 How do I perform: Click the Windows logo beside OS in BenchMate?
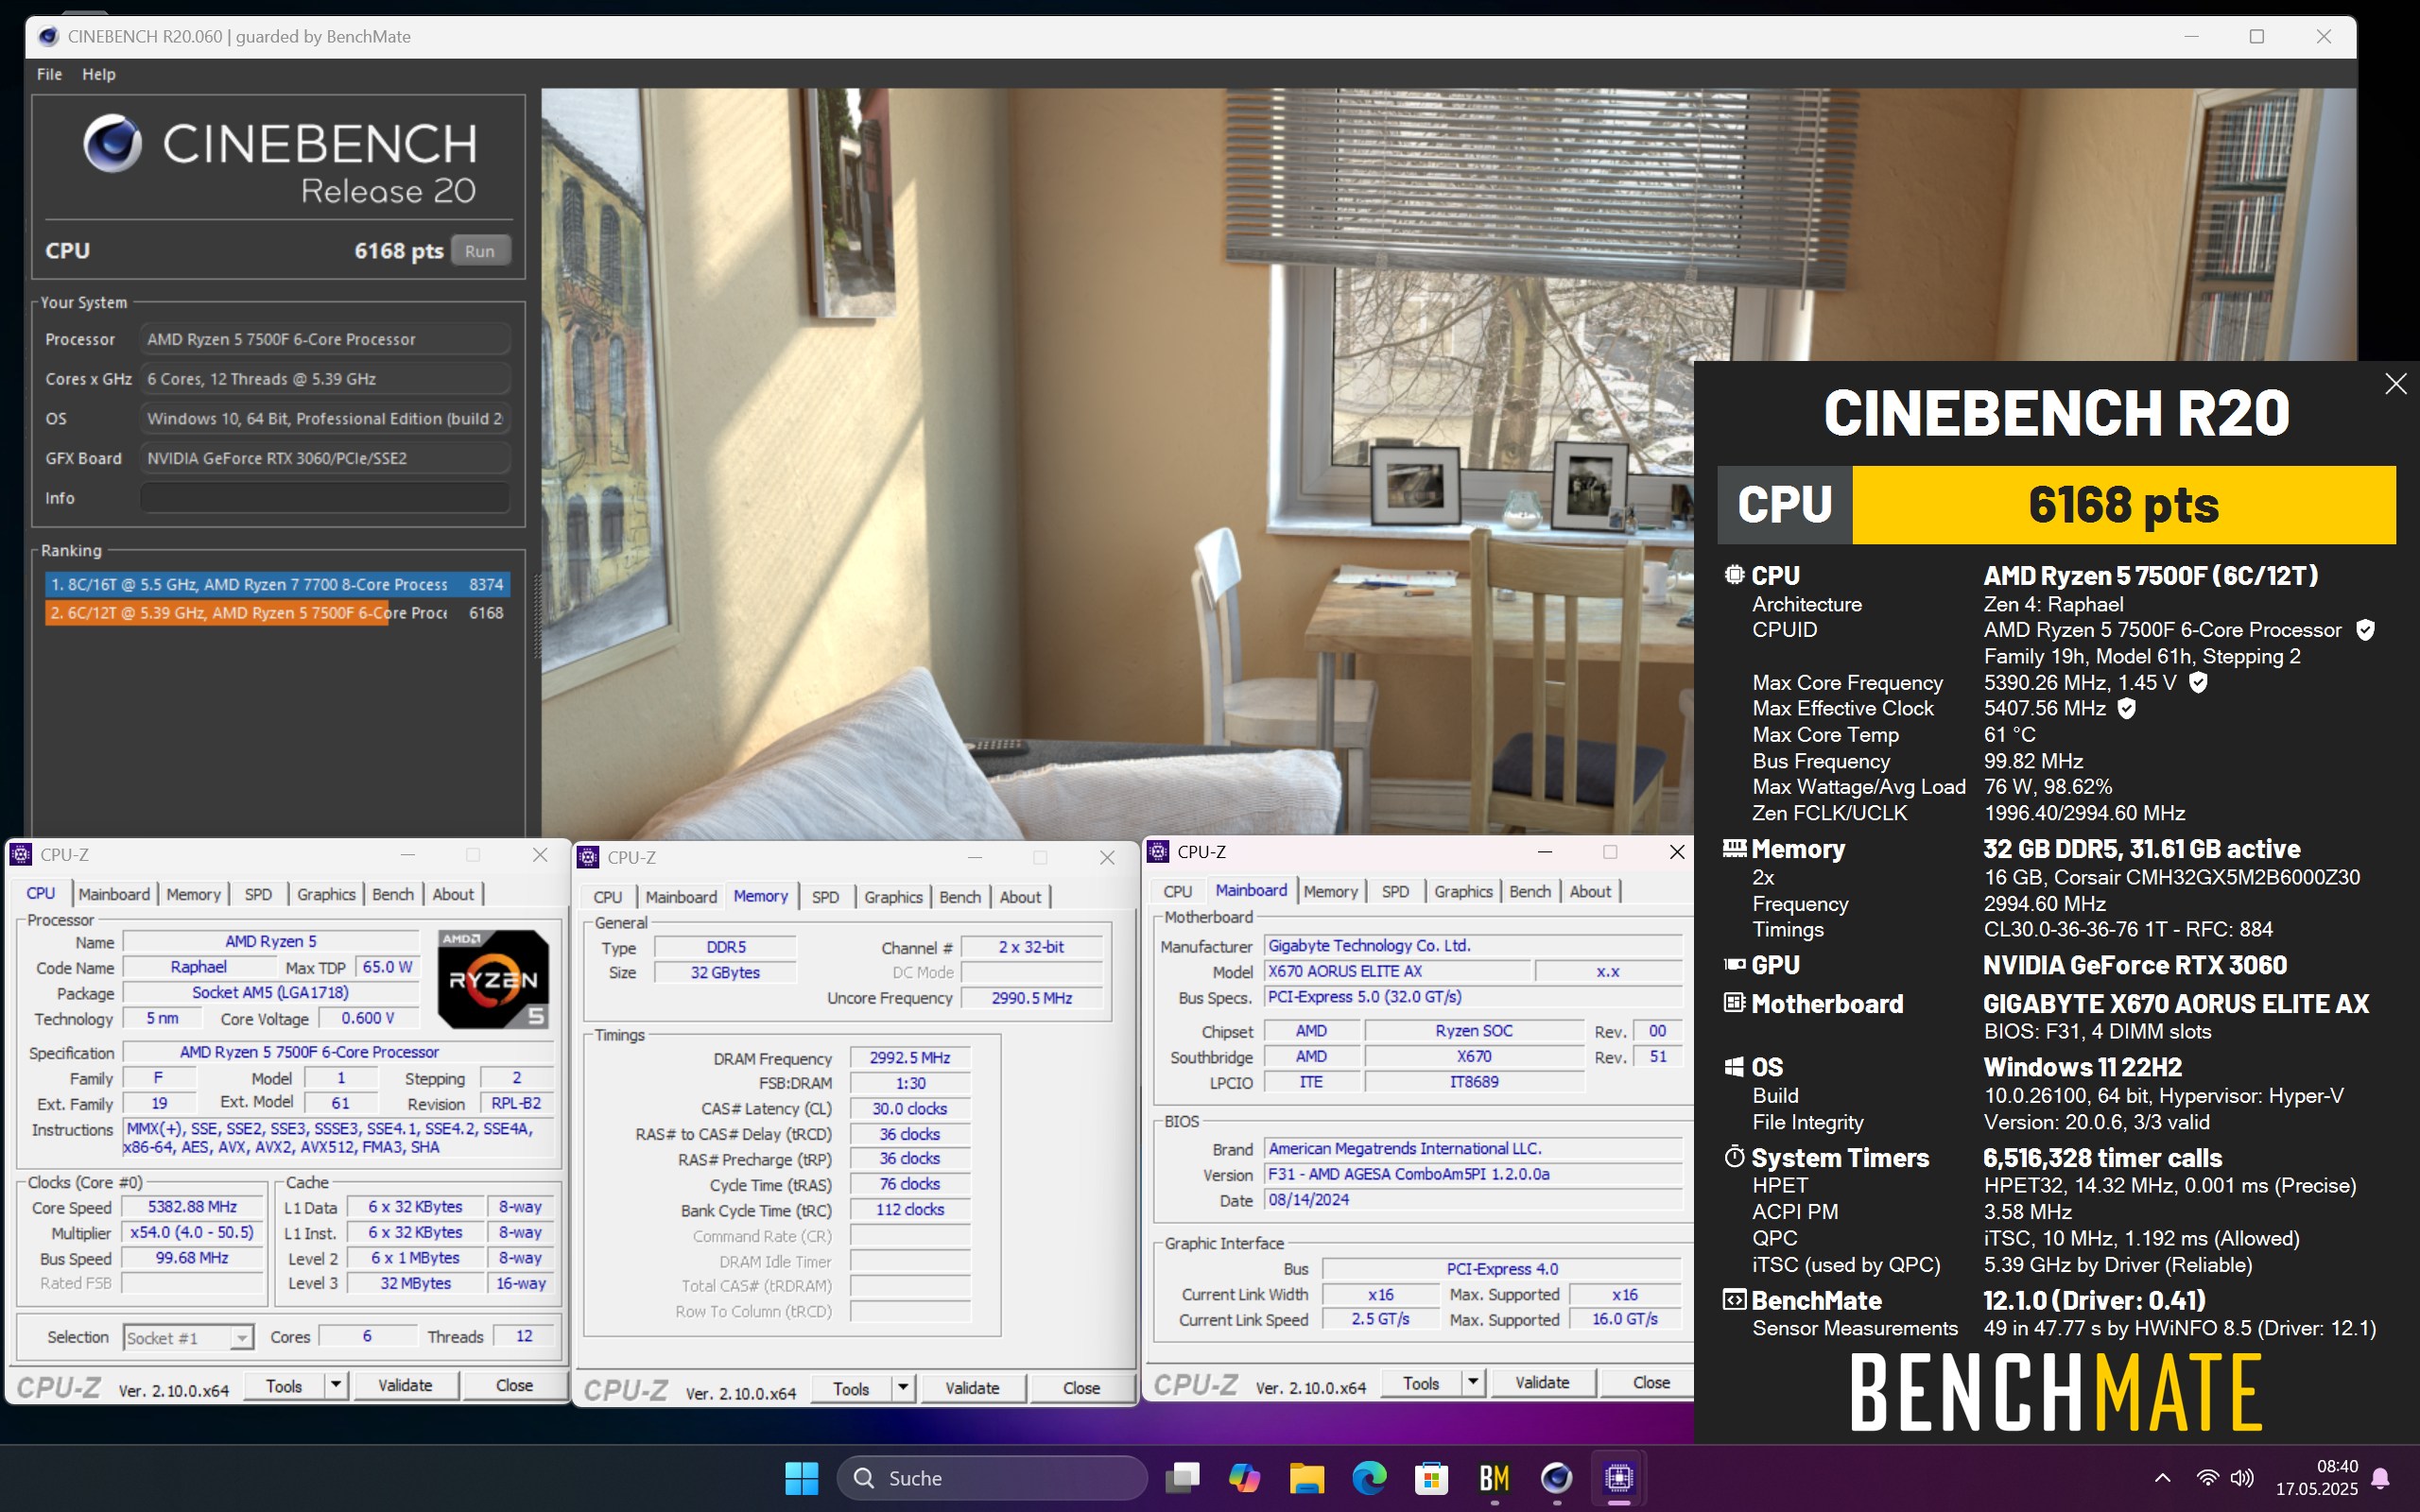pos(1734,1067)
